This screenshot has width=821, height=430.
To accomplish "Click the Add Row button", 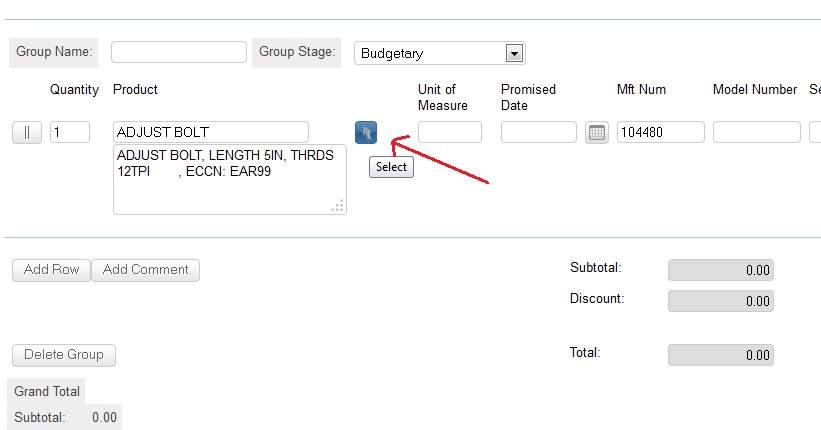I will [51, 270].
